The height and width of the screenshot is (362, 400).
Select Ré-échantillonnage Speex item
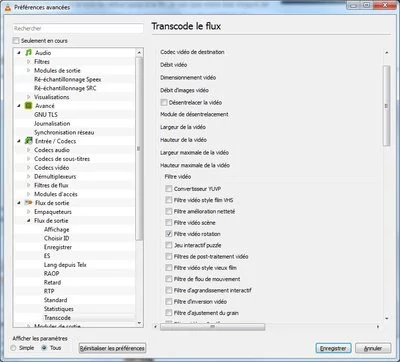click(x=68, y=79)
